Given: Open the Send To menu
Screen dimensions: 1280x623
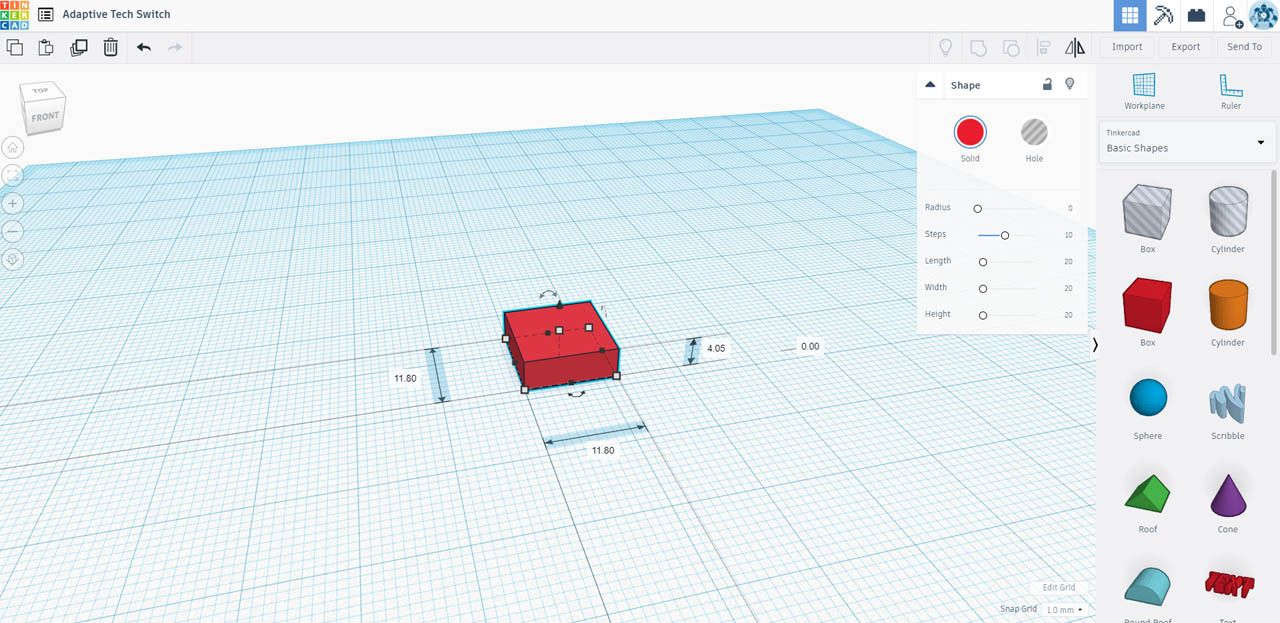Looking at the screenshot, I should tap(1244, 46).
